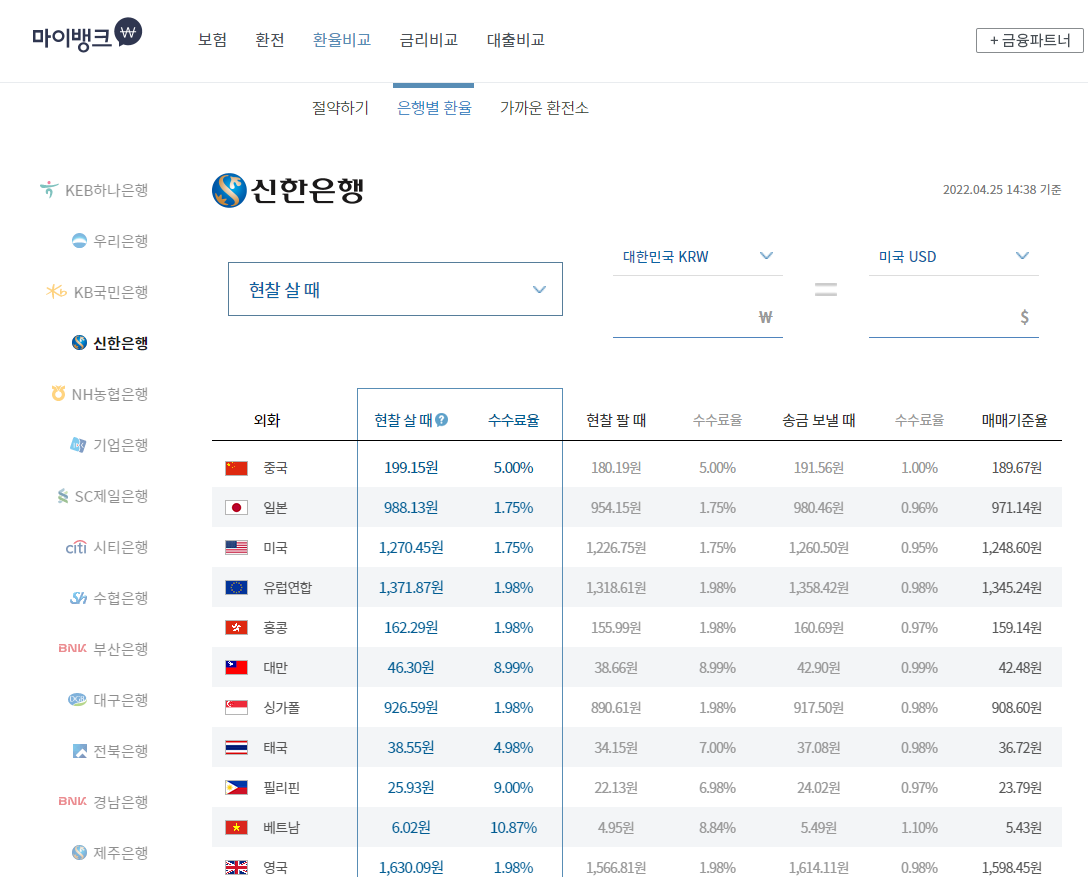The width and height of the screenshot is (1088, 877).
Task: Open the 보험 menu
Action: [x=212, y=40]
